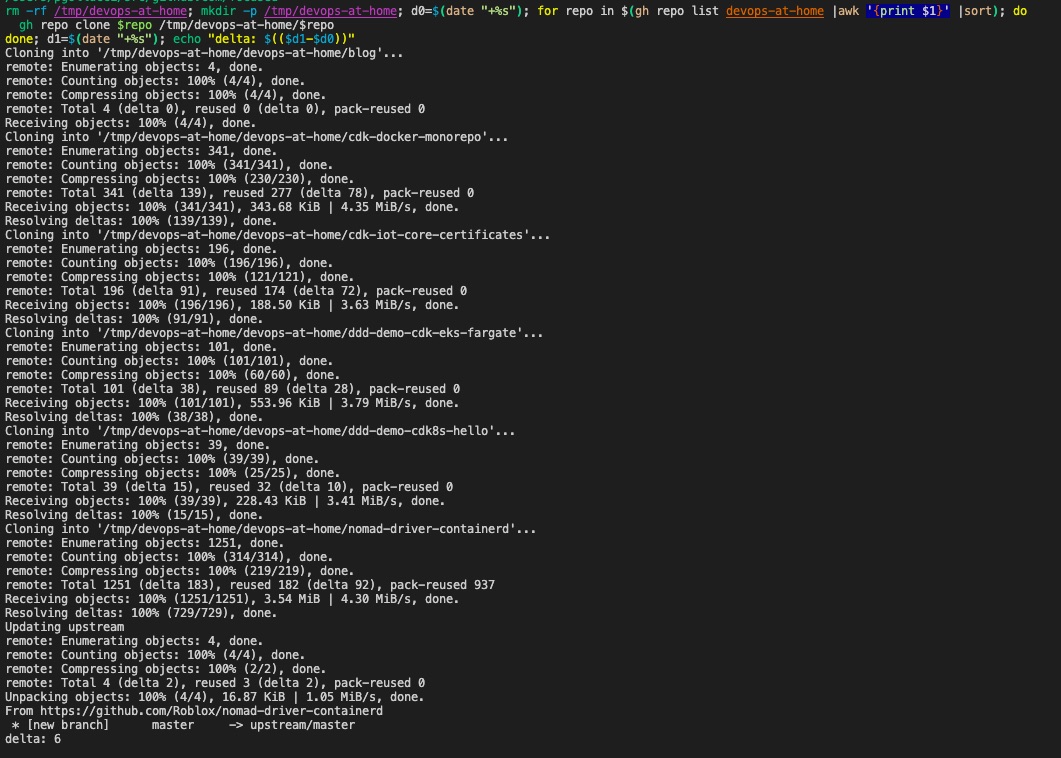Click the highlighted '{print $1}' awk argument

(908, 11)
